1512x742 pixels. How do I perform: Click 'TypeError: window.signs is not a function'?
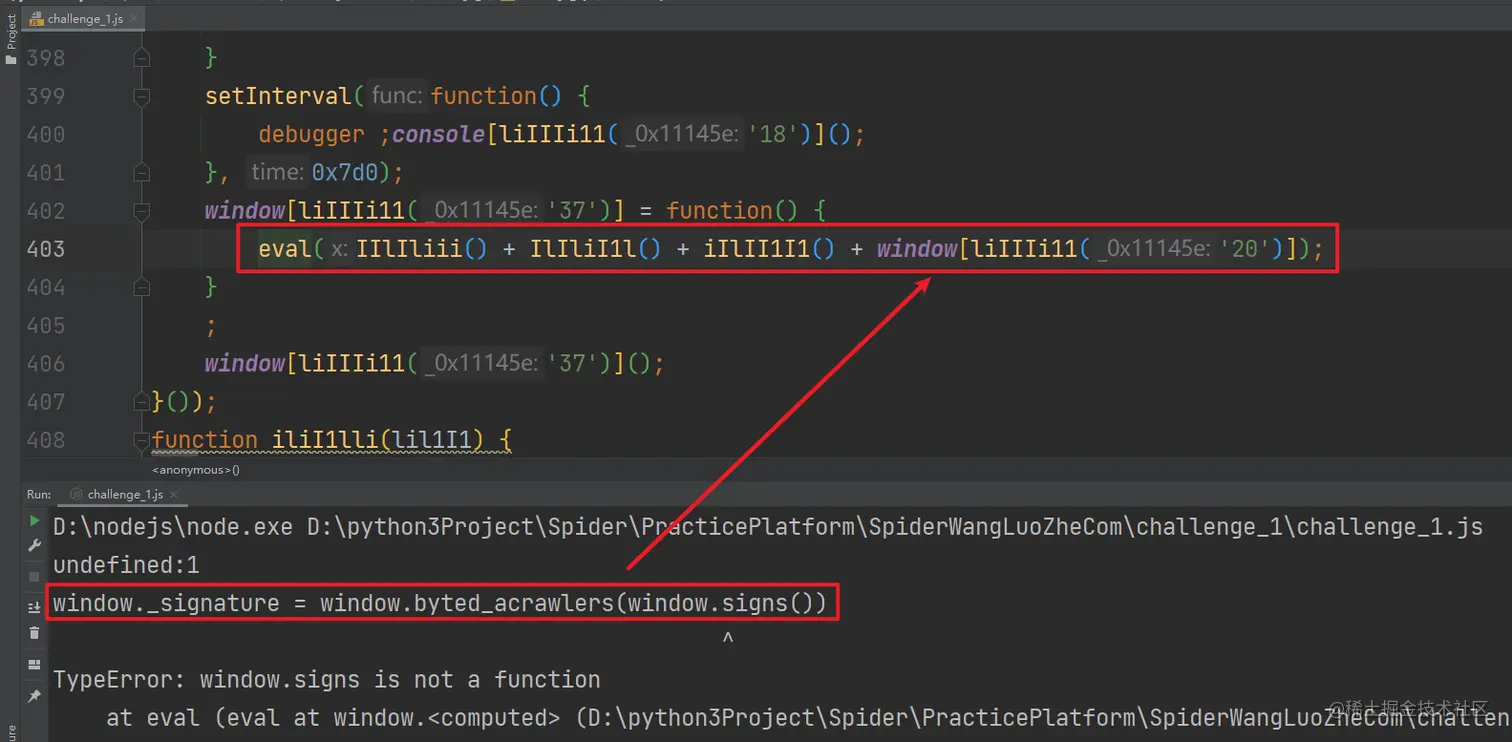tap(327, 679)
